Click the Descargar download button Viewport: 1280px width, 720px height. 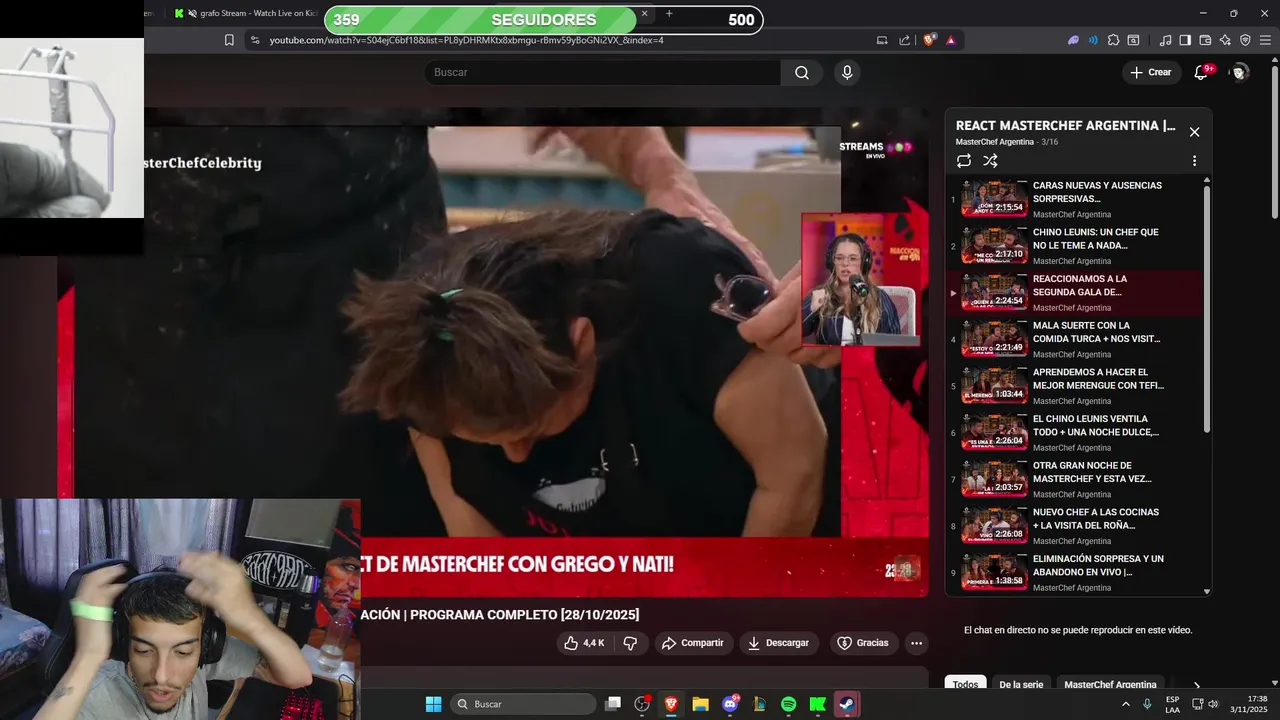pos(779,643)
